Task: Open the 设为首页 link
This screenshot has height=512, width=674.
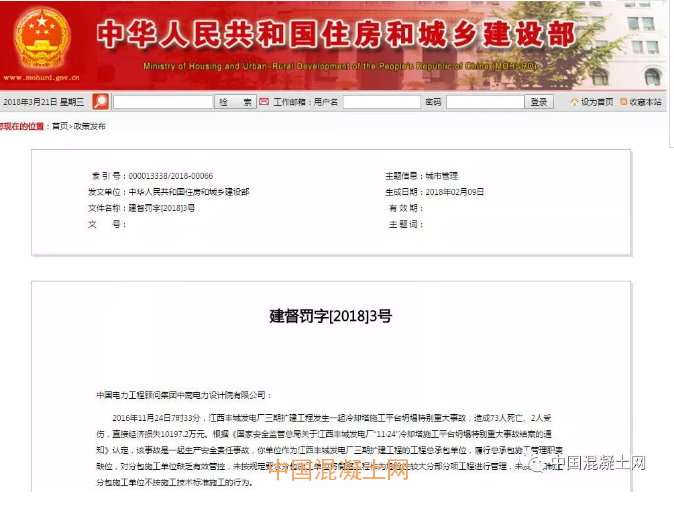Action: [597, 102]
